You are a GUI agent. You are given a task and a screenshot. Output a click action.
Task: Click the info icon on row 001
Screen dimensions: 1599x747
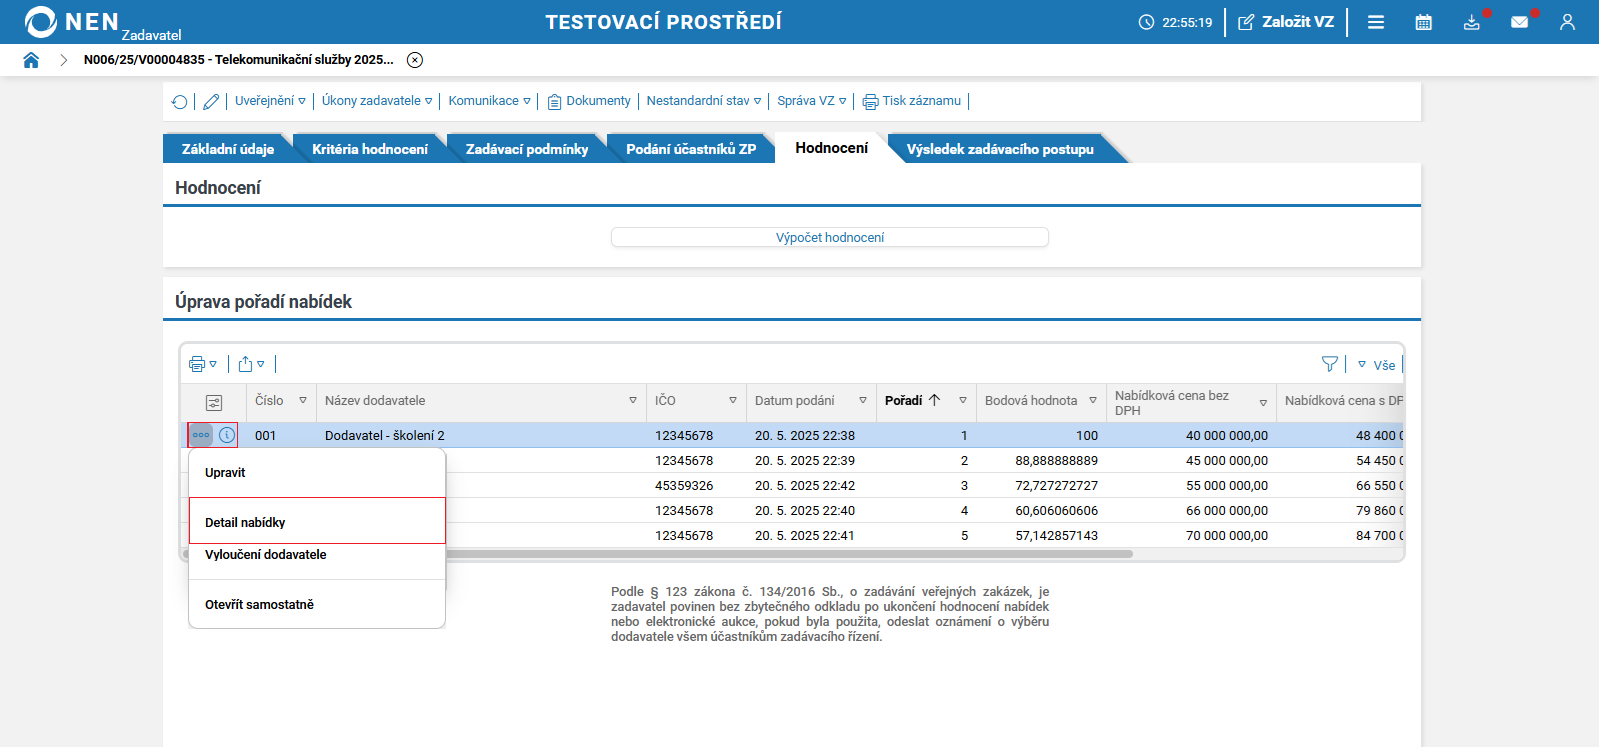click(x=227, y=435)
